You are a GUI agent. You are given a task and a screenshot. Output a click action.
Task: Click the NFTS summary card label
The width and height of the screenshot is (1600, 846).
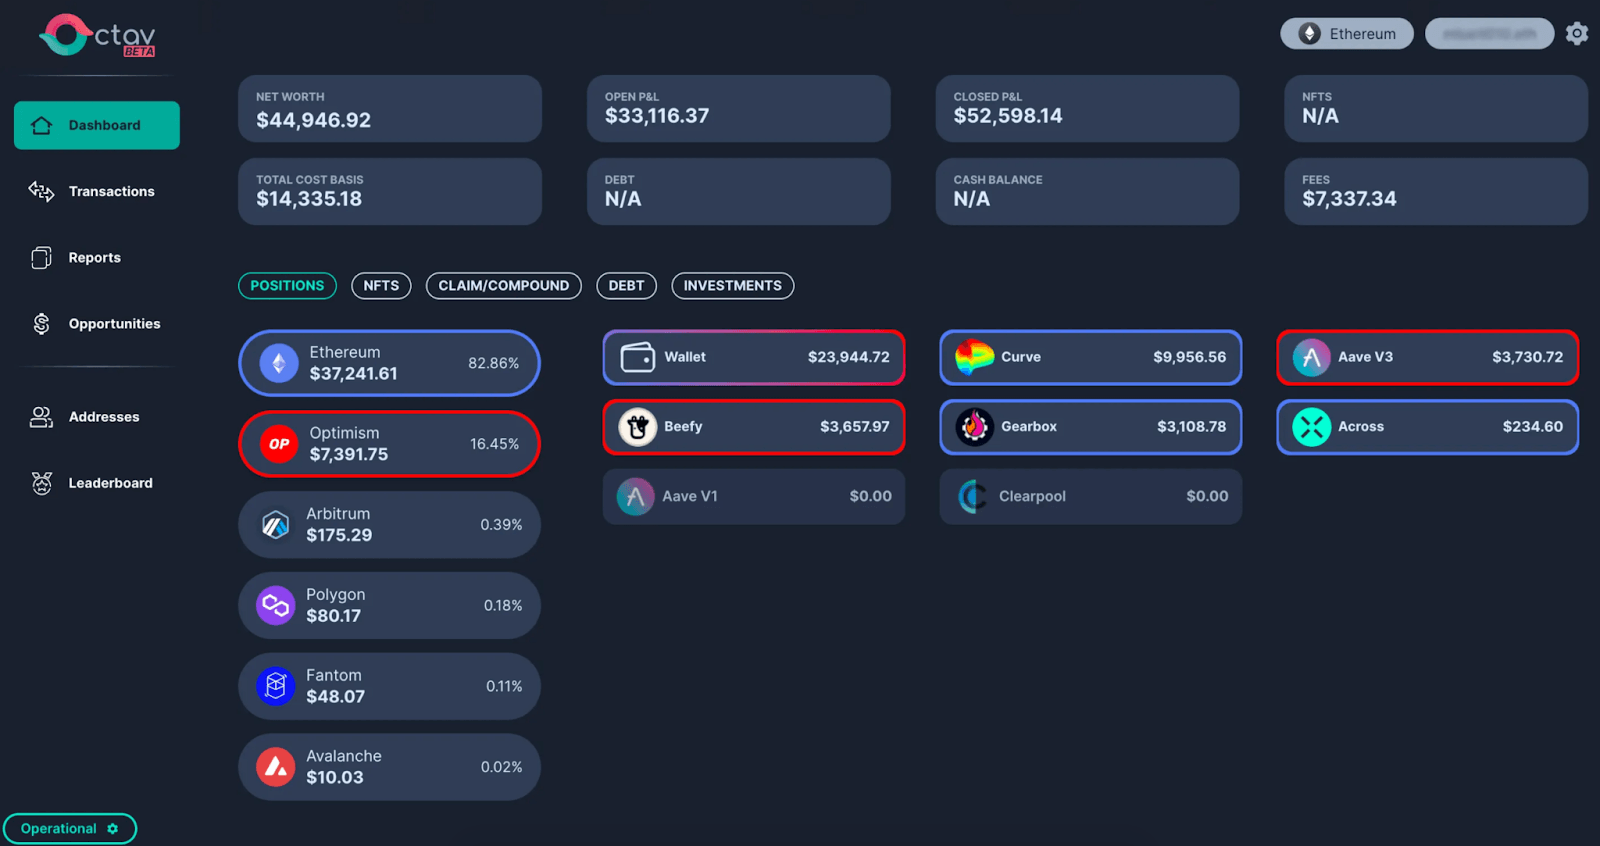click(1317, 97)
